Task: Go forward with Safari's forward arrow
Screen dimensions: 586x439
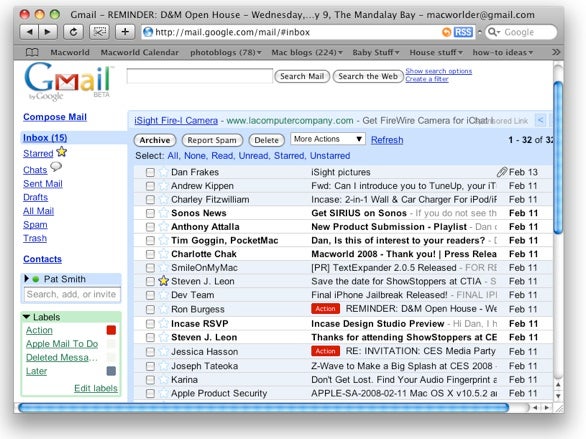Action: [x=48, y=32]
